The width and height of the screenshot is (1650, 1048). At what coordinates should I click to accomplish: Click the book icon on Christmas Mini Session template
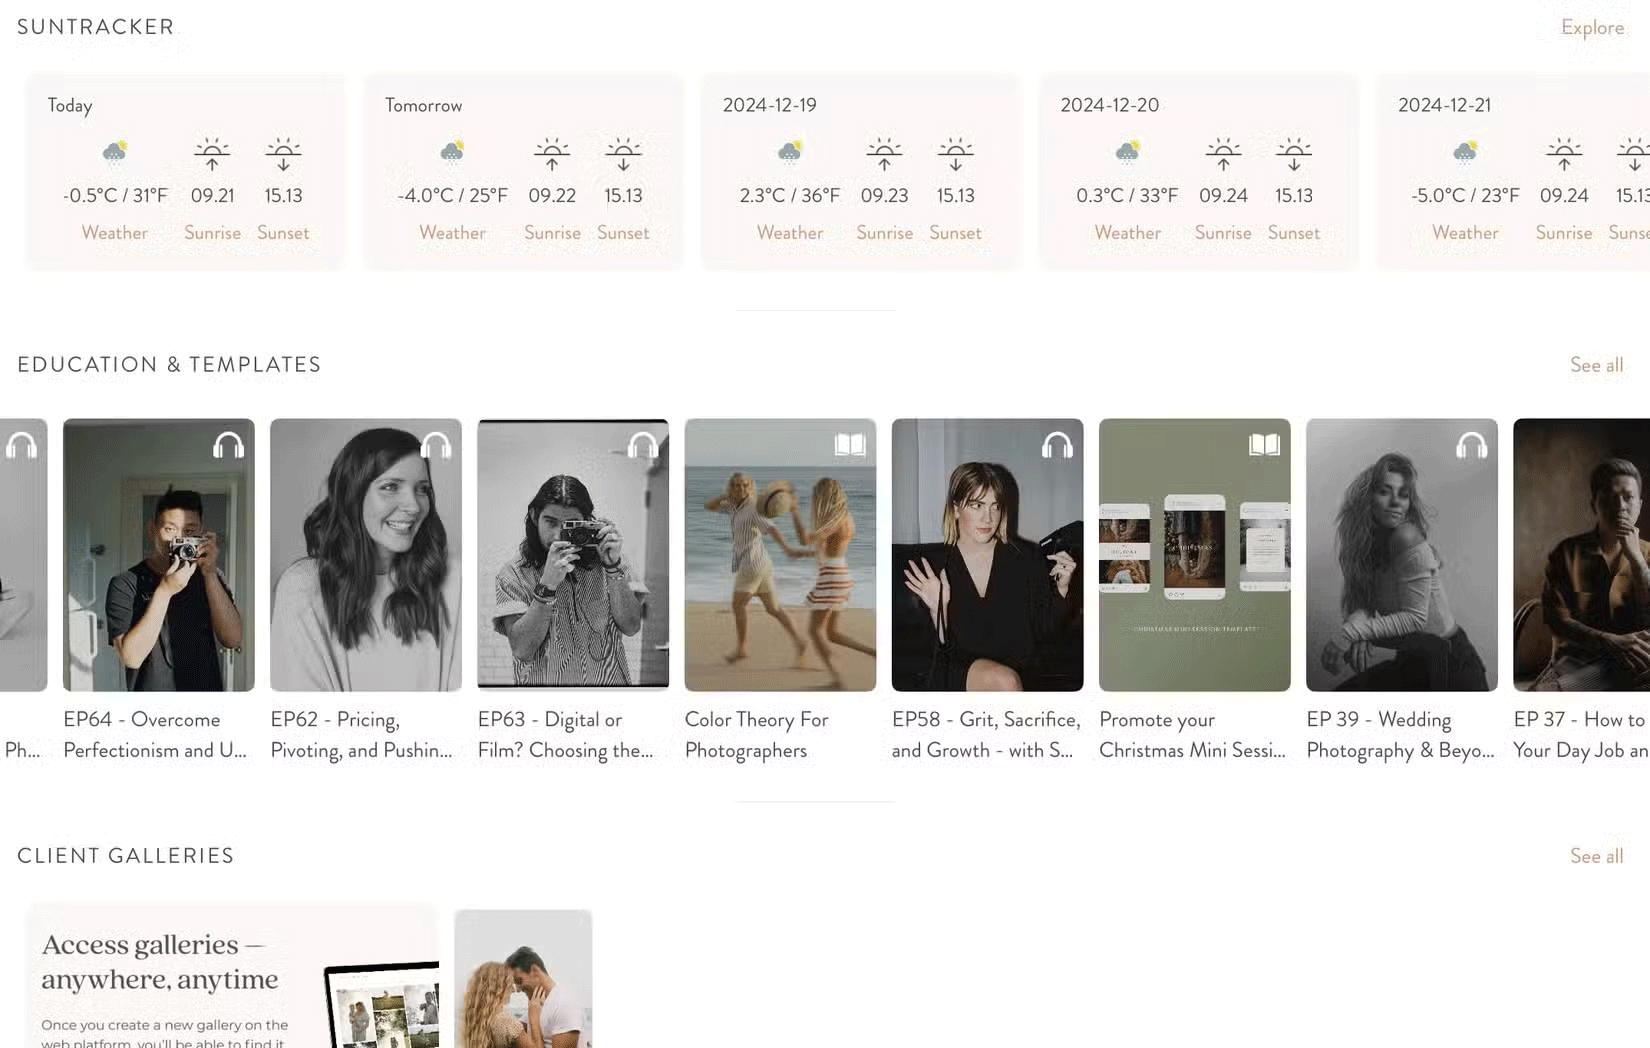tap(1263, 445)
